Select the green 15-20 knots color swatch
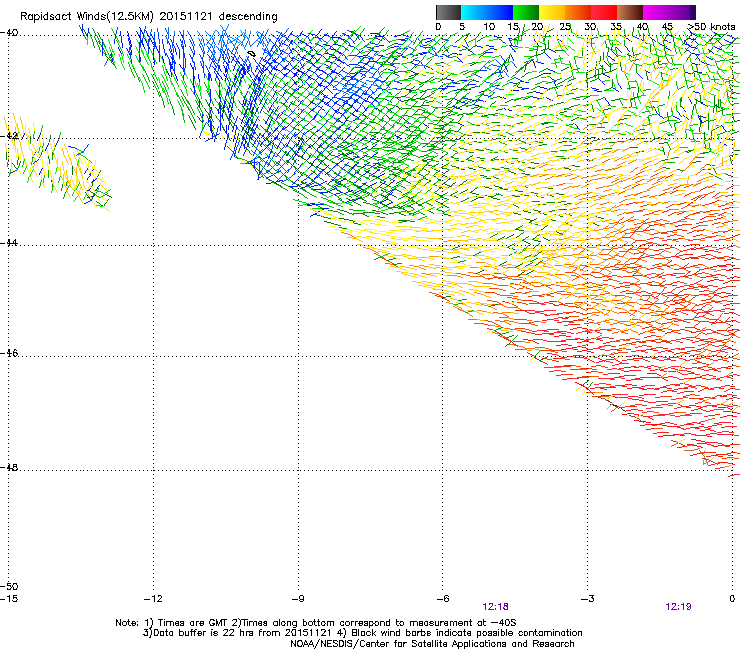This screenshot has width=740, height=650. [x=526, y=12]
